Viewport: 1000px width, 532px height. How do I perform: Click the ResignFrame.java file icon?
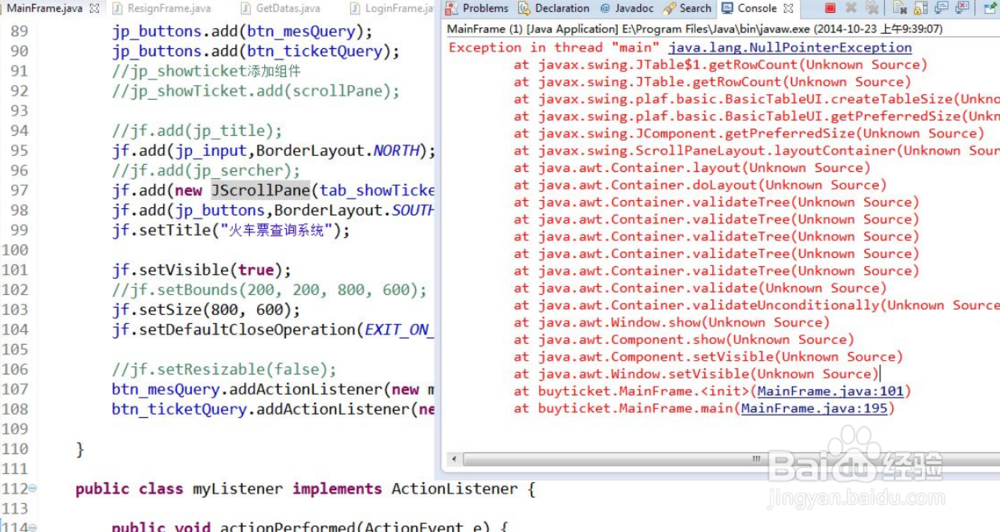coord(117,8)
